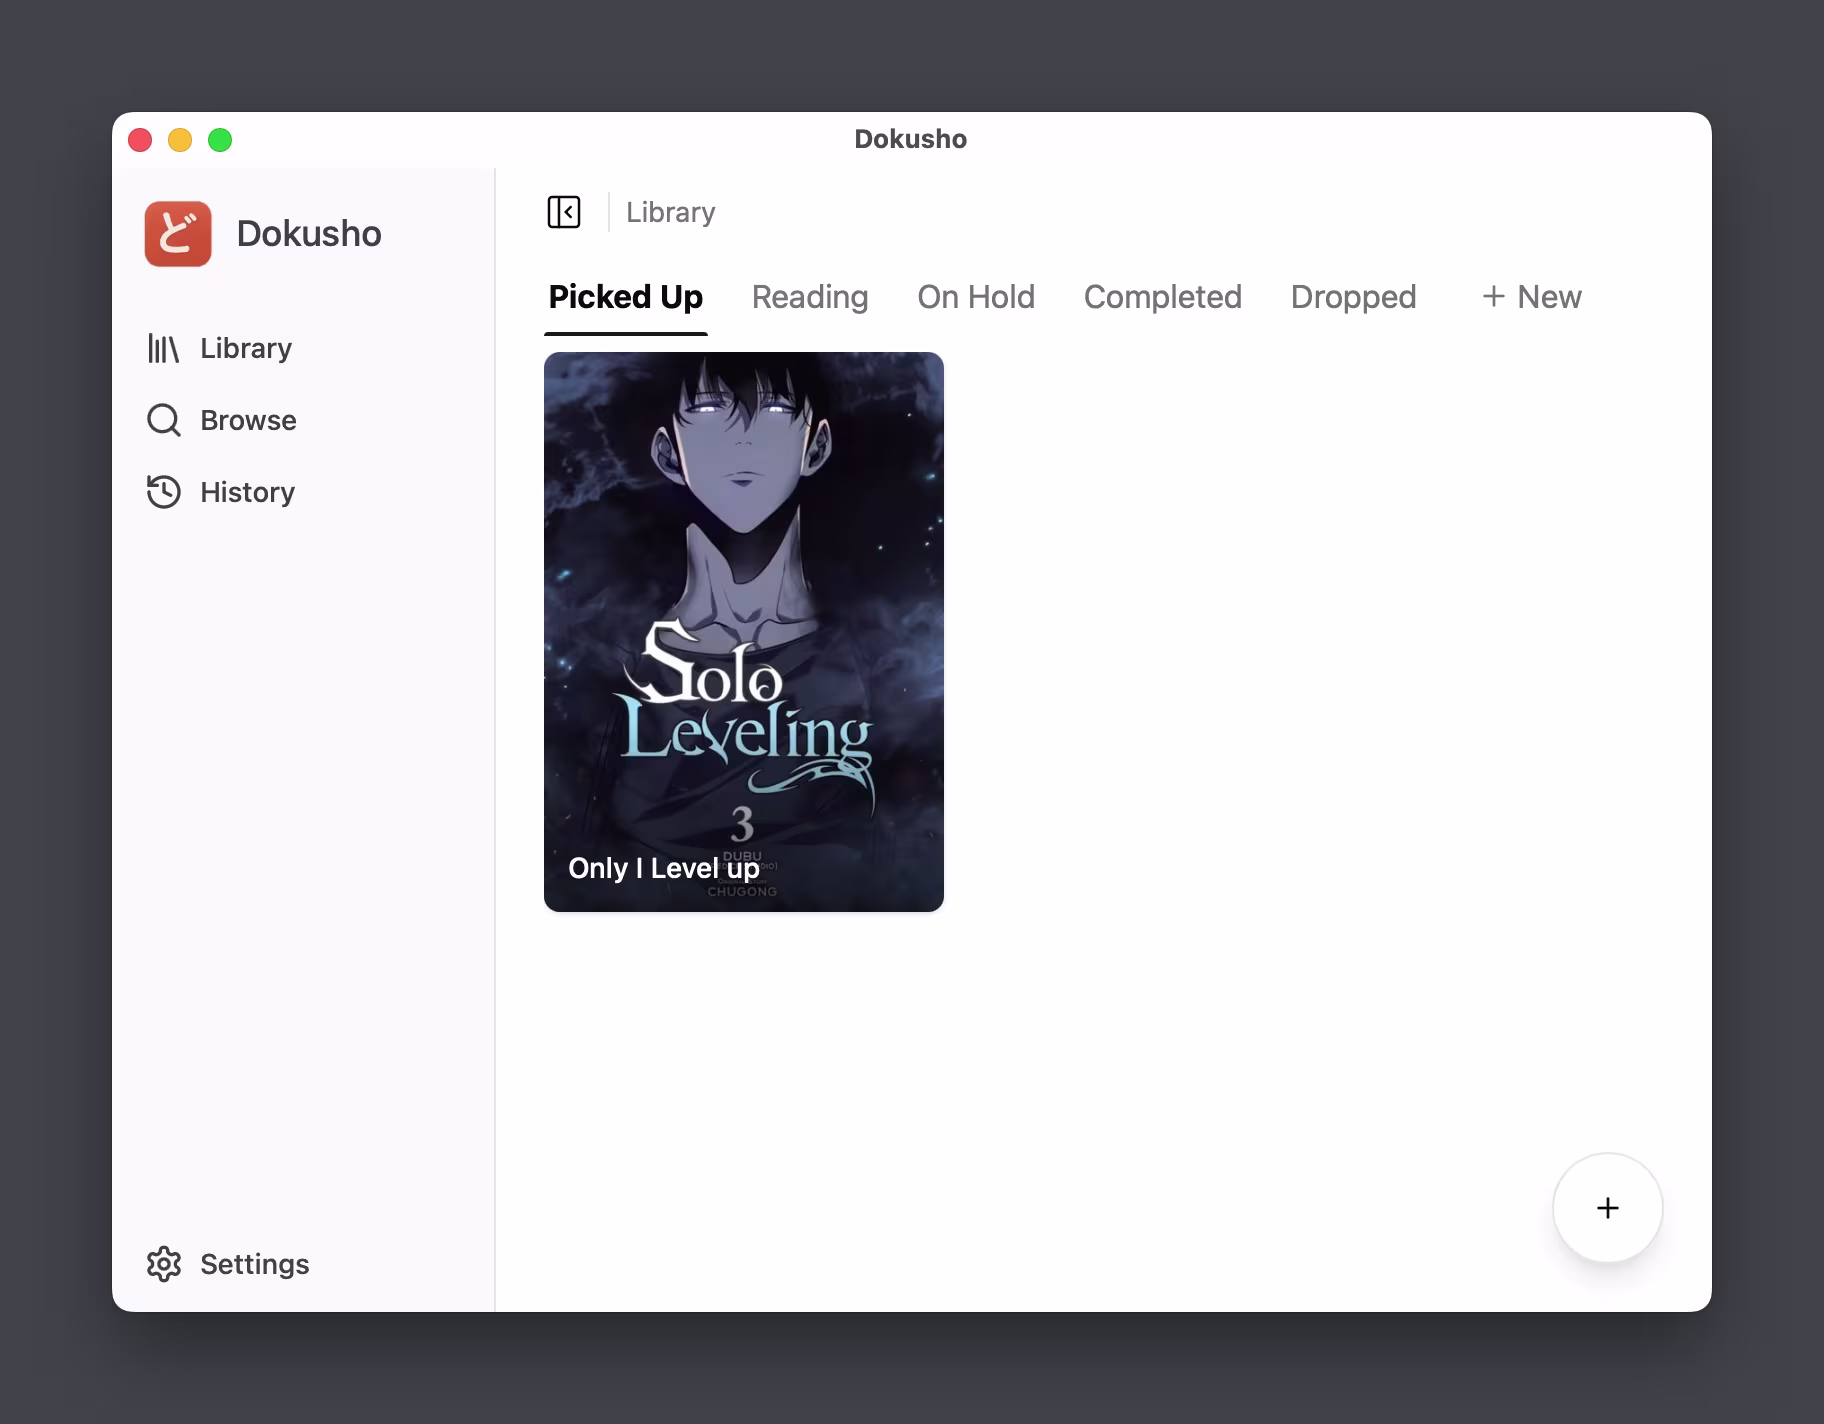The width and height of the screenshot is (1824, 1424).
Task: Open the Settings label in the sidebar
Action: (x=254, y=1264)
